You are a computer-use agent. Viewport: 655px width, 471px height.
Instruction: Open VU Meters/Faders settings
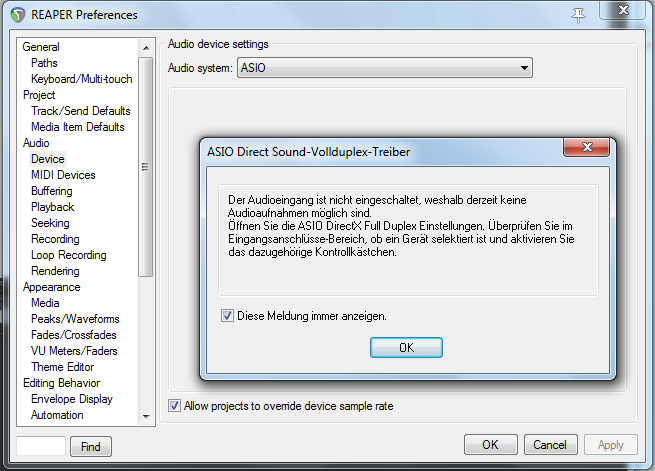[x=74, y=351]
